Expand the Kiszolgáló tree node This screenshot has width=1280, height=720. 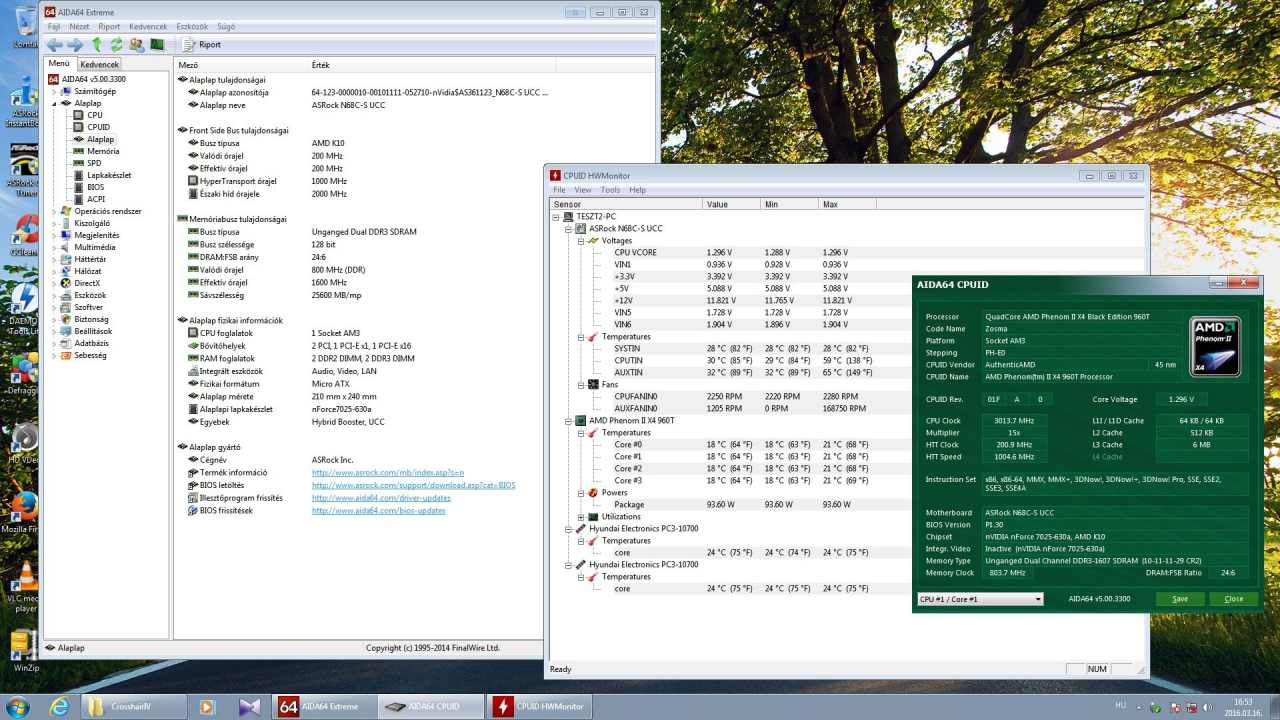point(54,223)
